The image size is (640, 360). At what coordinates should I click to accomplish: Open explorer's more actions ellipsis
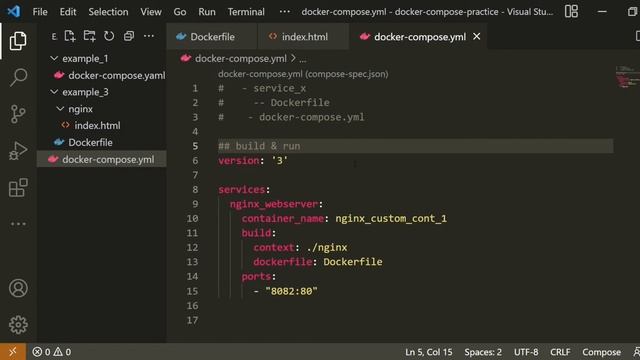coord(149,36)
